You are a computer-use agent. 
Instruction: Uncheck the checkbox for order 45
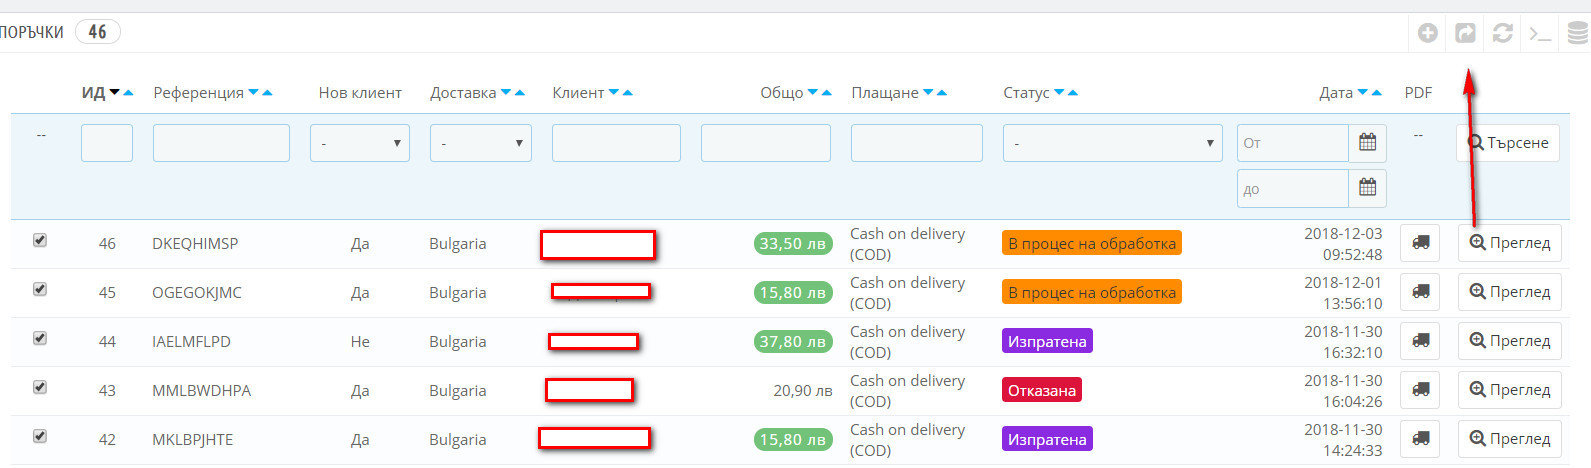(x=40, y=289)
